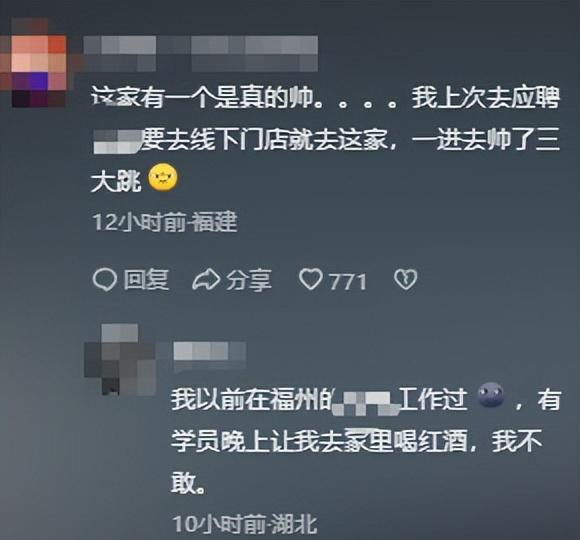The image size is (580, 540).
Task: Click the 12小时前·福建 timestamp
Action: (165, 222)
